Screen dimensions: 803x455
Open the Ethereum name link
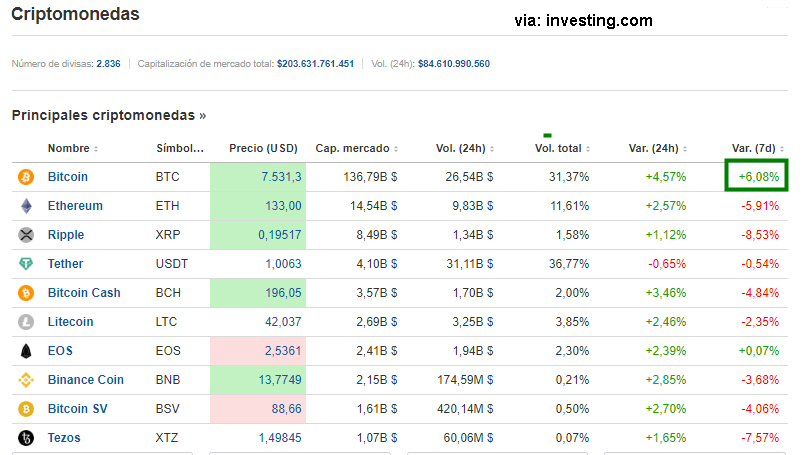coord(75,206)
